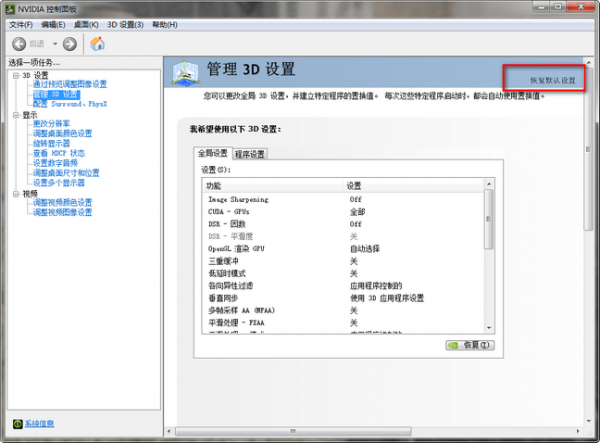The height and width of the screenshot is (443, 600).
Task: Select 管理 3D 设置 in the tree
Action: pyautogui.click(x=56, y=94)
